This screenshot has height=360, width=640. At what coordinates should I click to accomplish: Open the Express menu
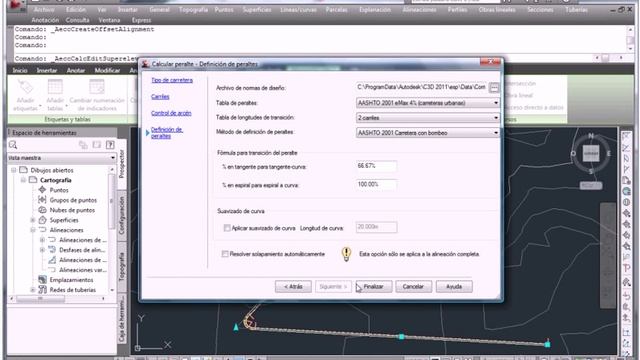tap(141, 20)
